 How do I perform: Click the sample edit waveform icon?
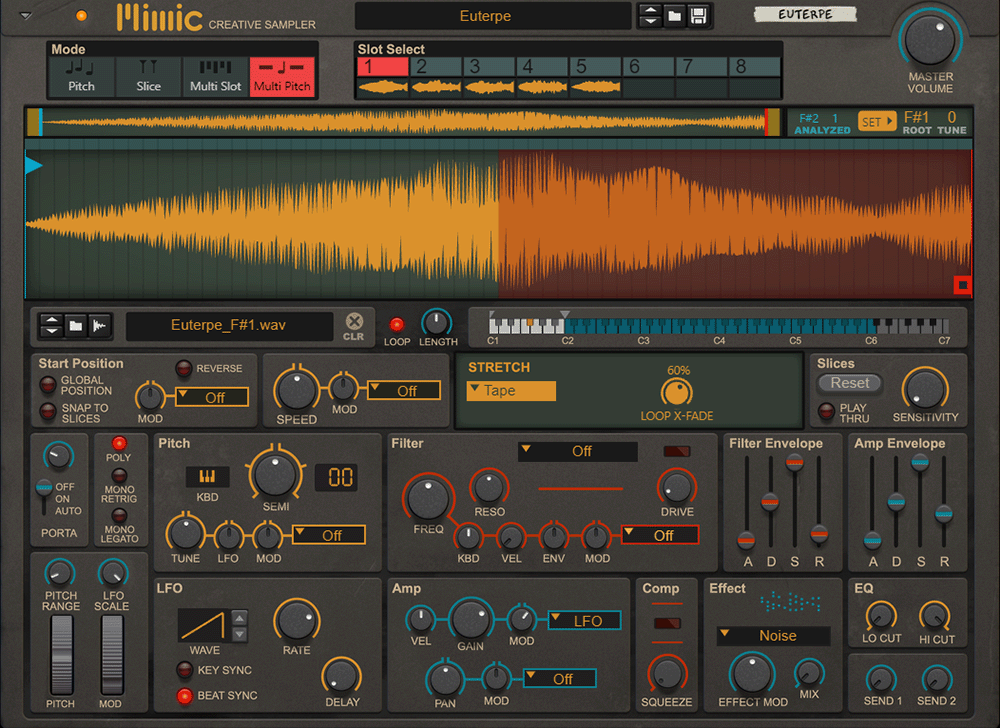[99, 326]
